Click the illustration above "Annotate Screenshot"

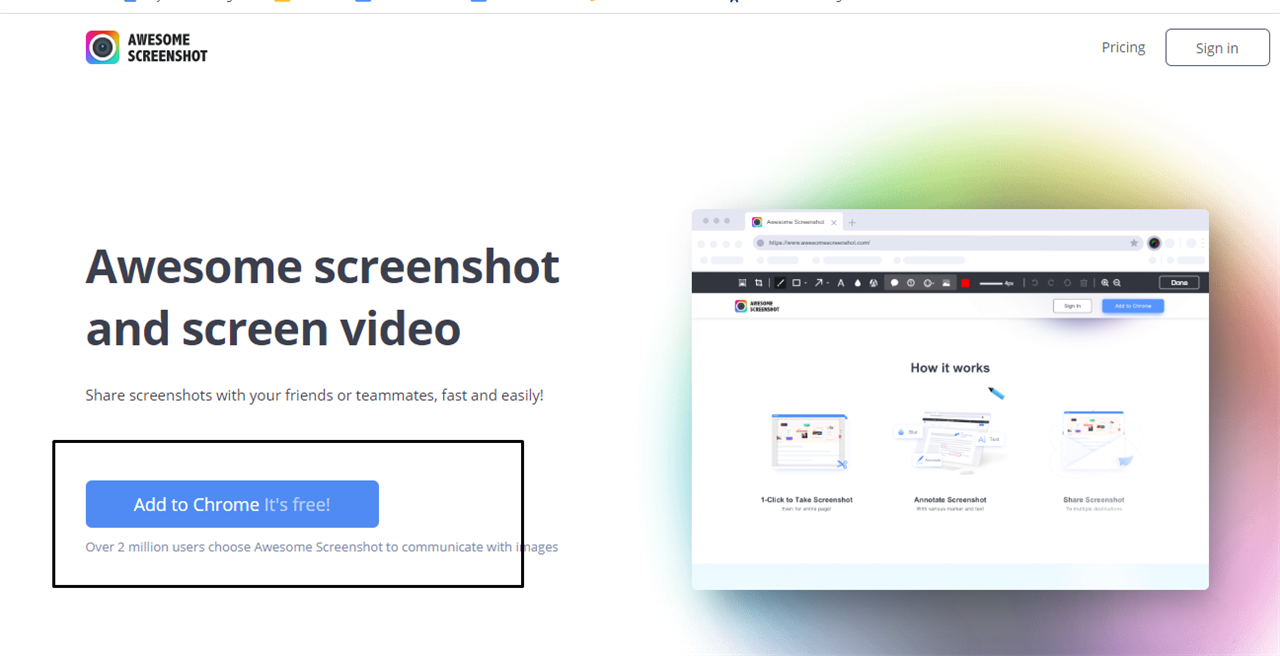tap(948, 440)
